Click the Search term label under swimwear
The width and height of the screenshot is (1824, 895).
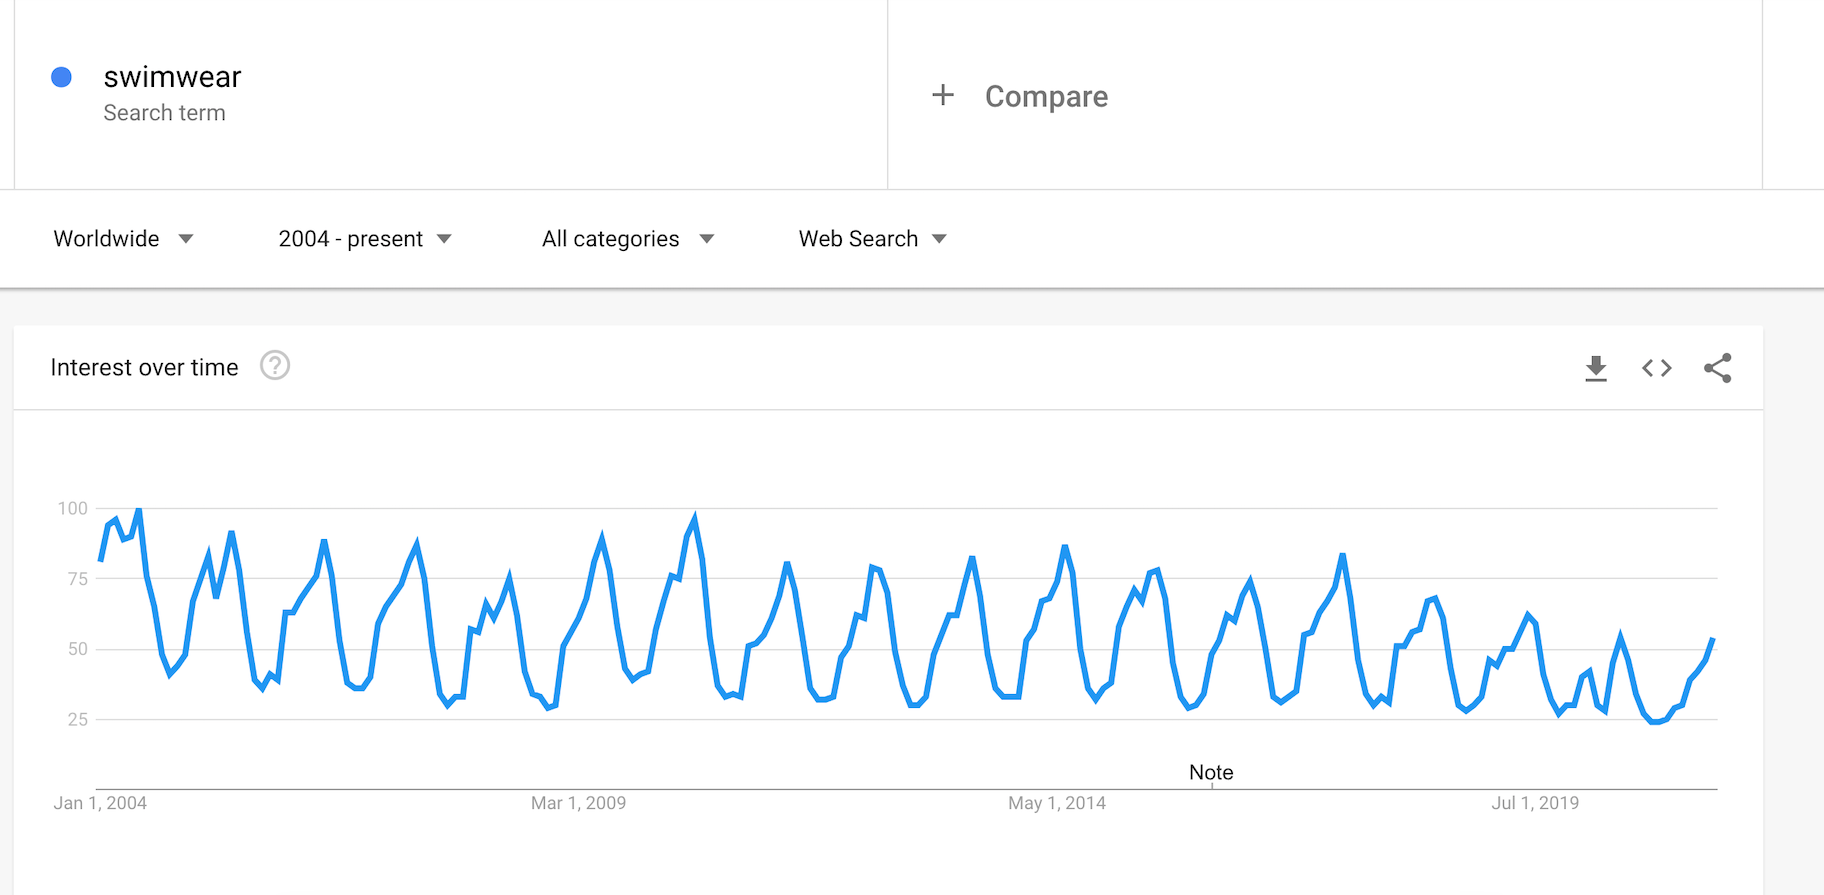[x=164, y=113]
